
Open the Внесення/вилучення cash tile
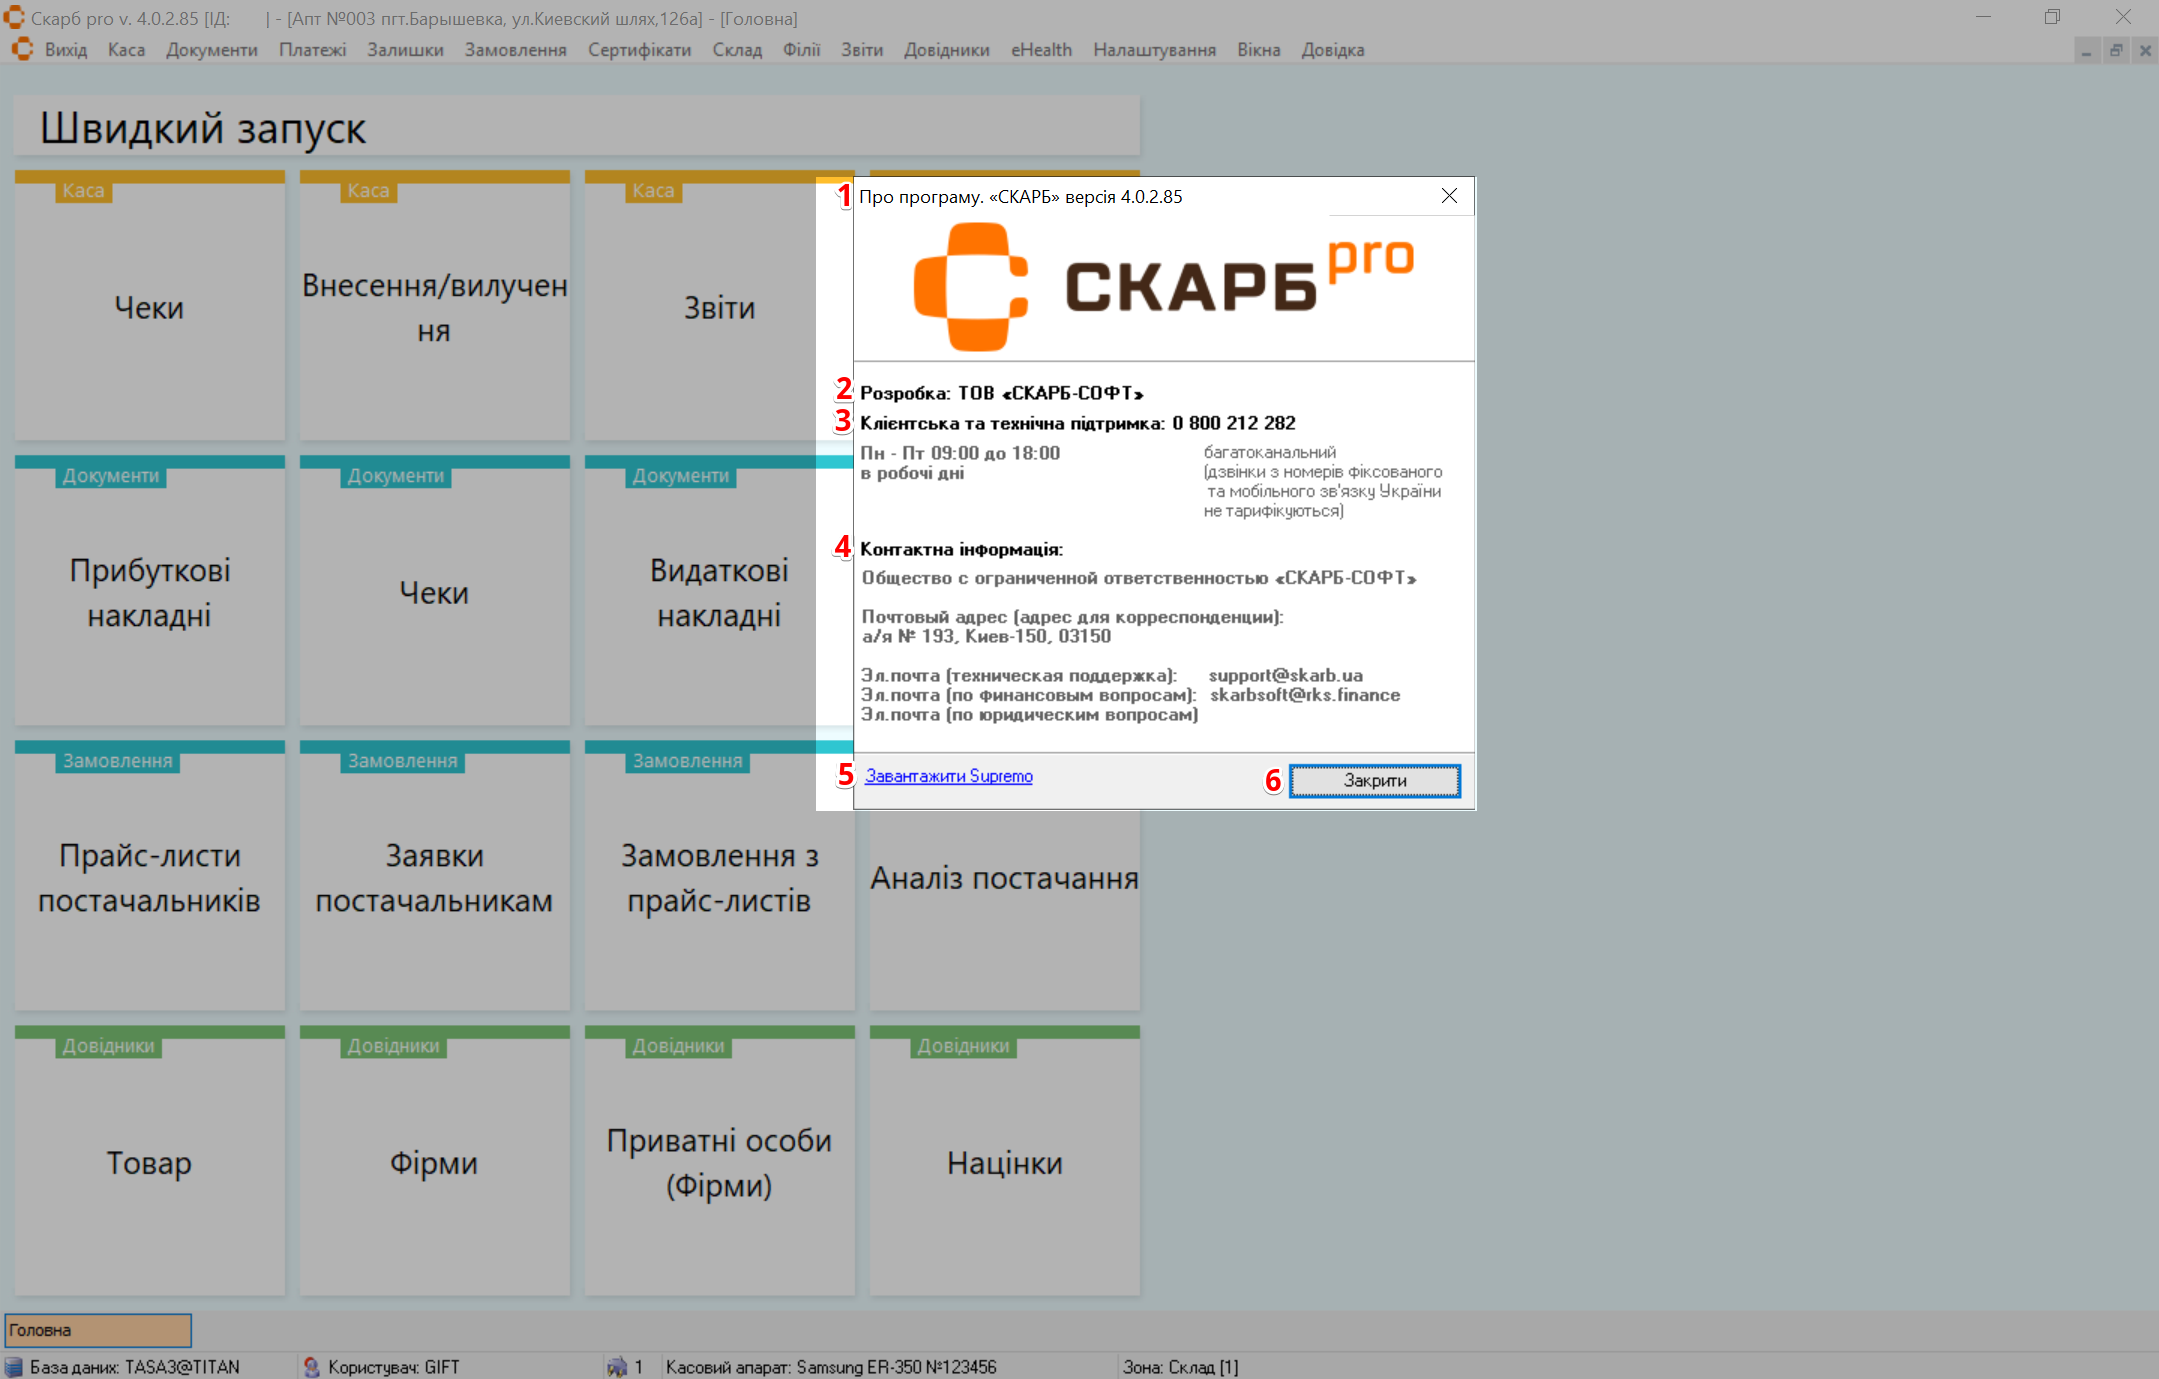click(x=434, y=307)
